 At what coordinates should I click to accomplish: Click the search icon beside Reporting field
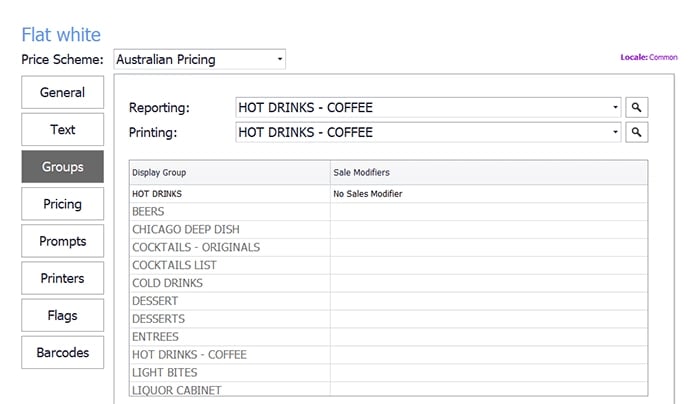[x=637, y=108]
